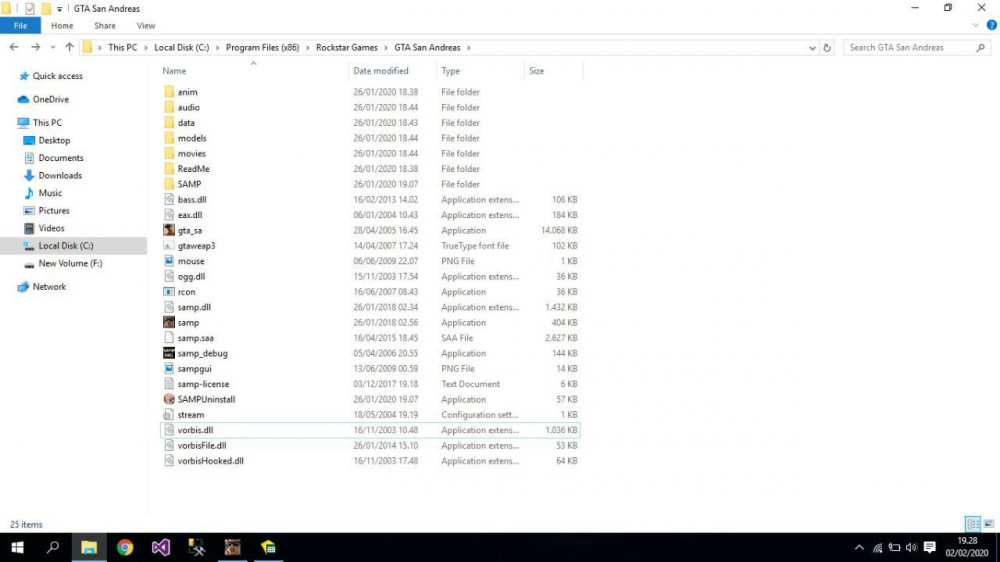Open the View ribbon tab

[145, 26]
